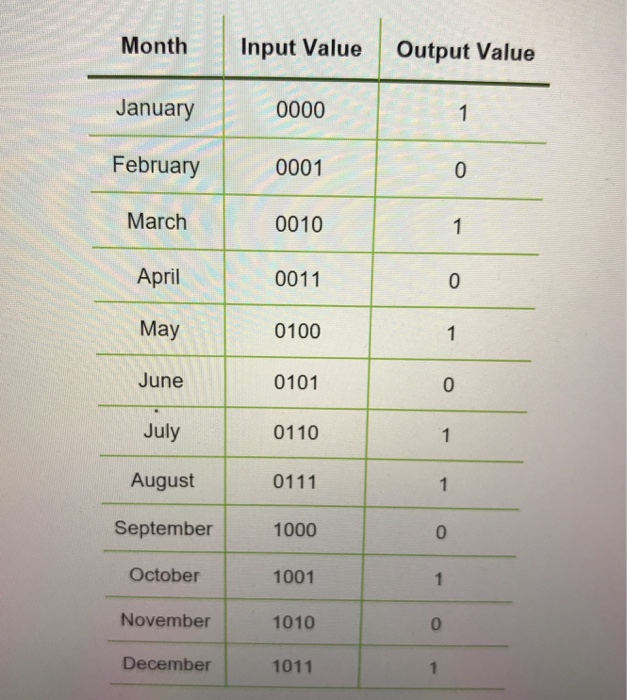Select the 1011 input value for December

click(x=293, y=667)
